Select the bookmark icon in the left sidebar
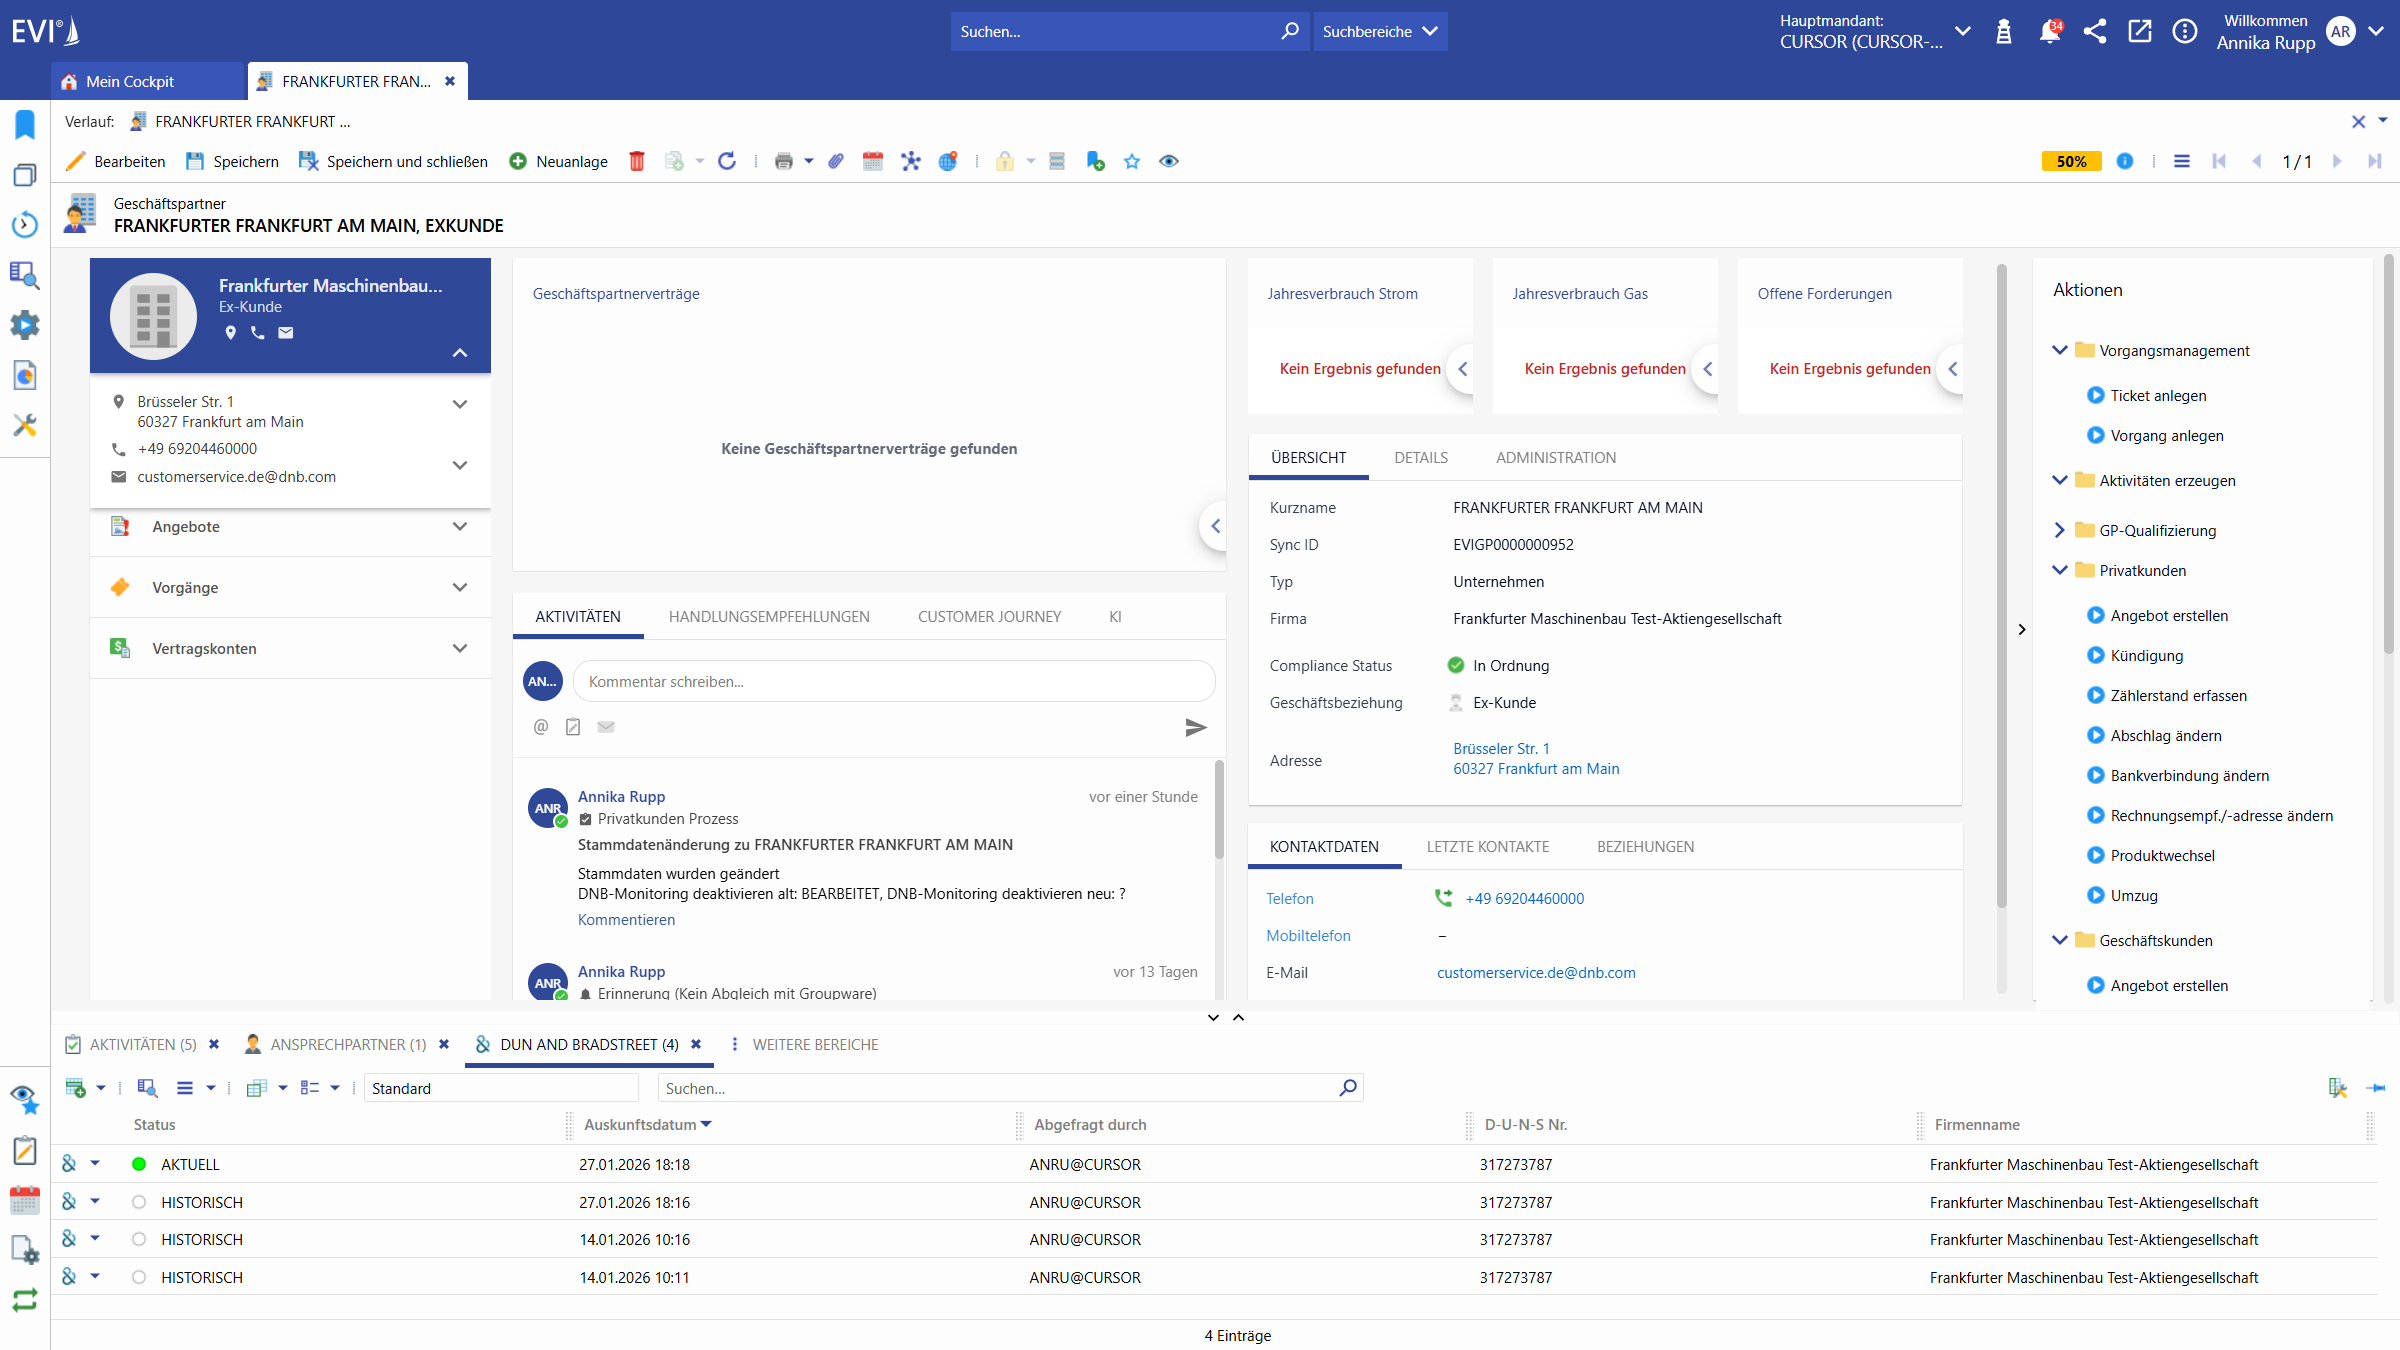 coord(23,124)
